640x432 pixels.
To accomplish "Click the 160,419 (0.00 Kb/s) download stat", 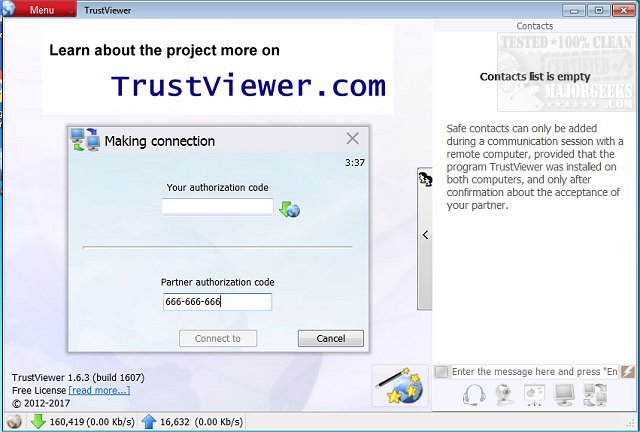I will click(x=92, y=421).
